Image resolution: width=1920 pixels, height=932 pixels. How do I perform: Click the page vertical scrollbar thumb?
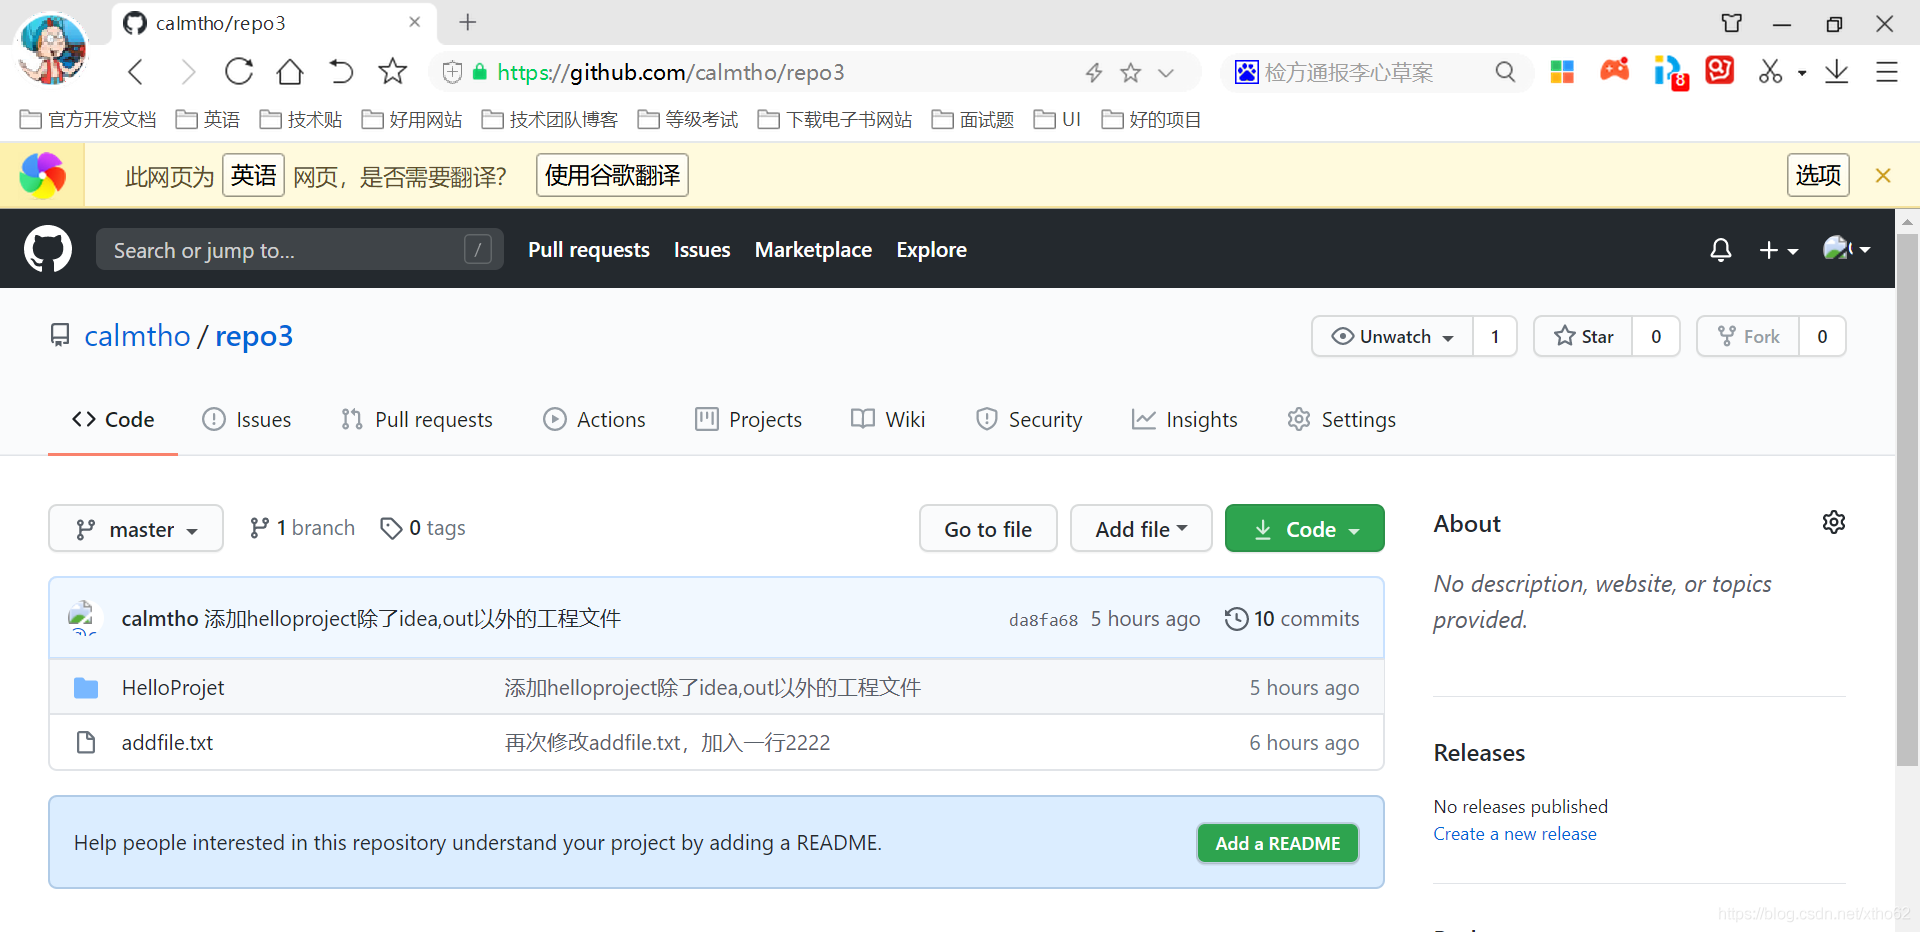tap(1907, 500)
